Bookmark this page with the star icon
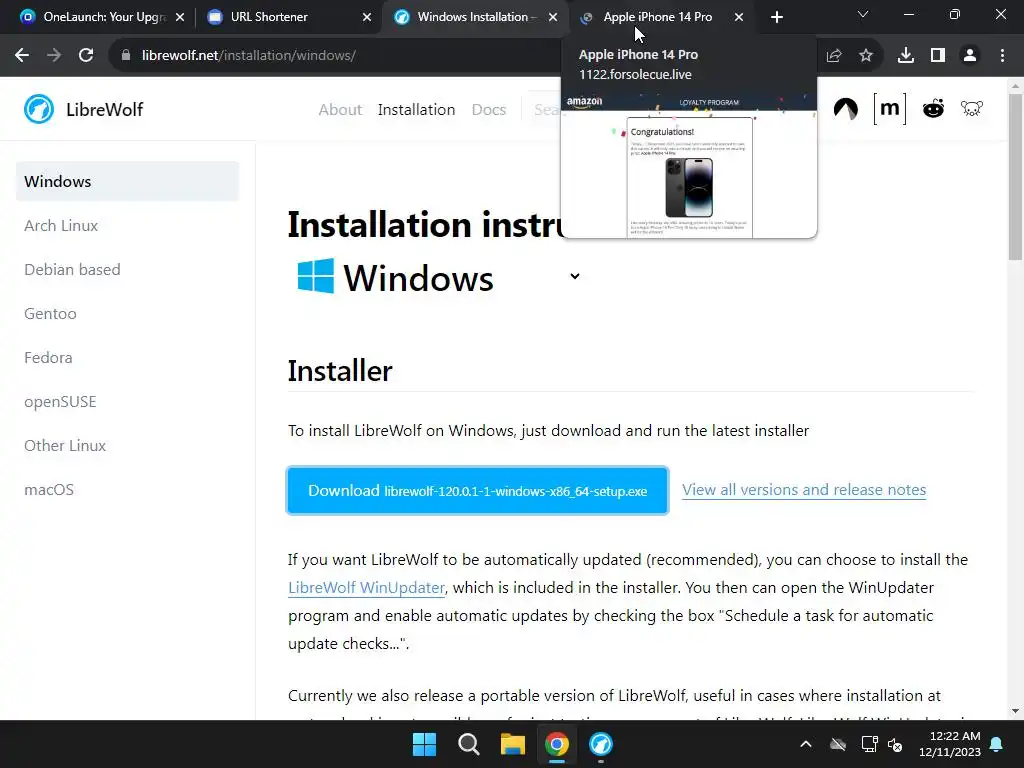The image size is (1024, 768). pos(866,56)
